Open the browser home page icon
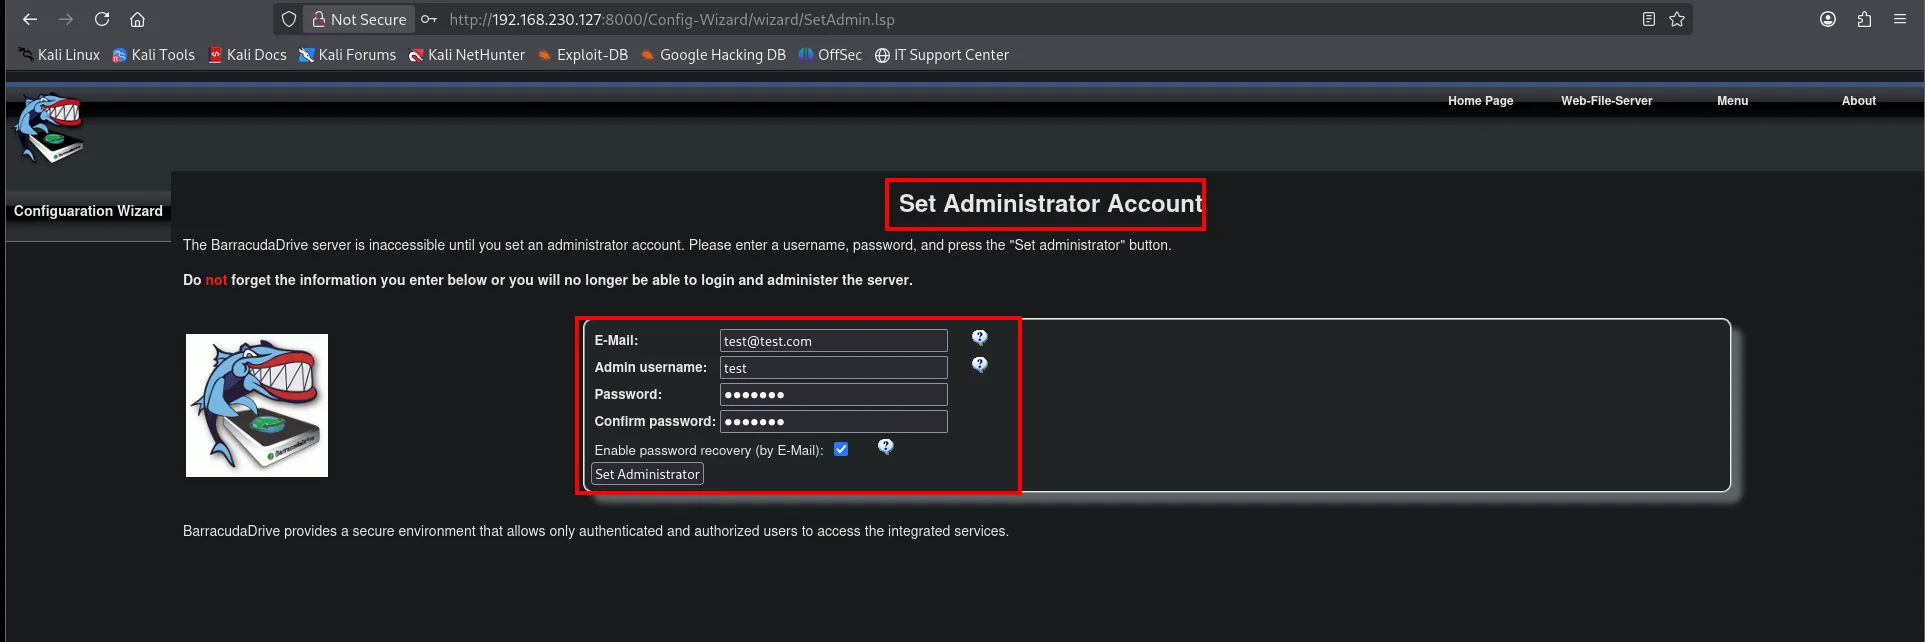 pos(138,19)
